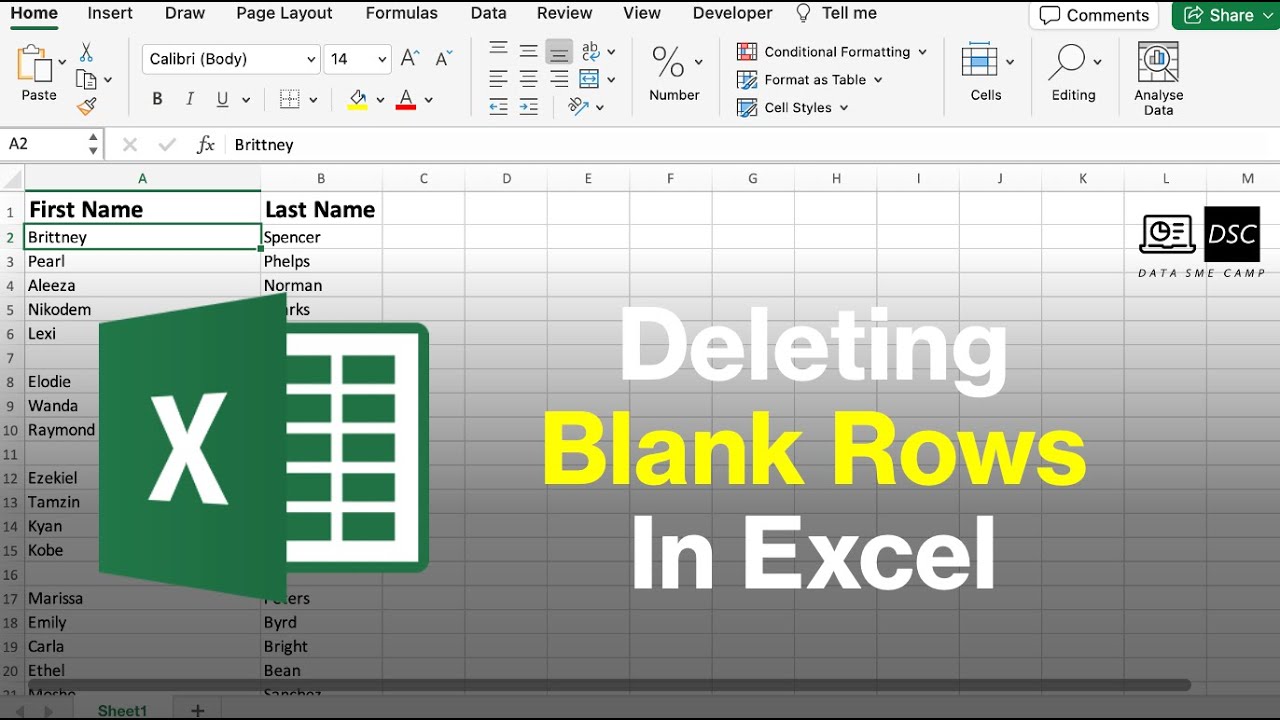Screen dimensions: 1280x720
Task: Click the horizontal scrollbar
Action: pos(609,686)
